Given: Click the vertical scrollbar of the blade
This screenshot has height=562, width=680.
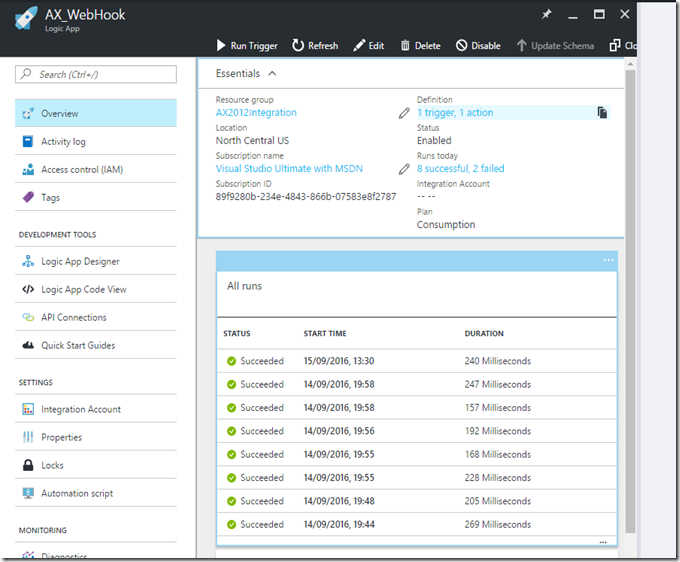Looking at the screenshot, I should coord(629,300).
